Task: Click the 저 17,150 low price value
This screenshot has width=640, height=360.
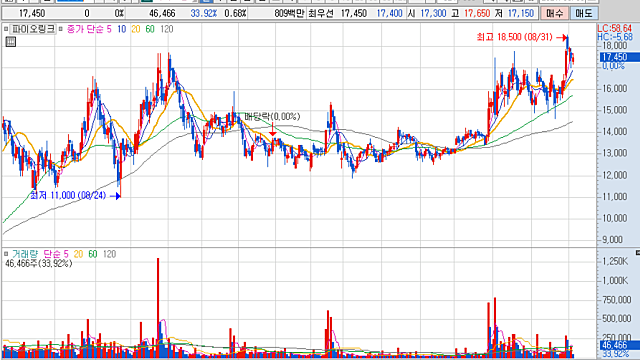Action: [514, 13]
